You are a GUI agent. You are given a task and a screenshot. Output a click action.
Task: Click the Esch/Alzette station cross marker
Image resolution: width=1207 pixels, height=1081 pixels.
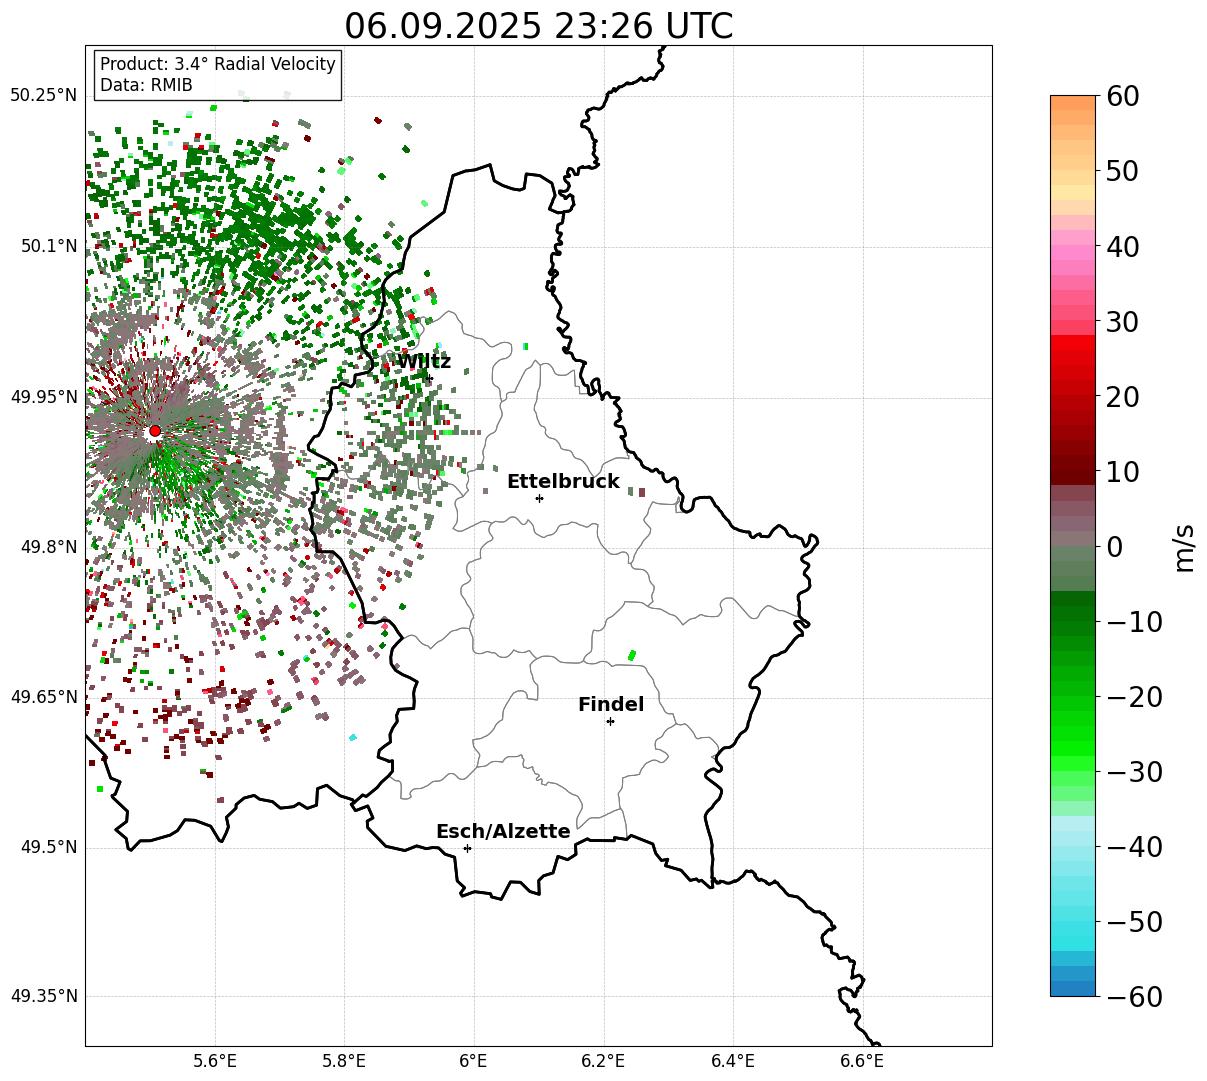coord(467,848)
